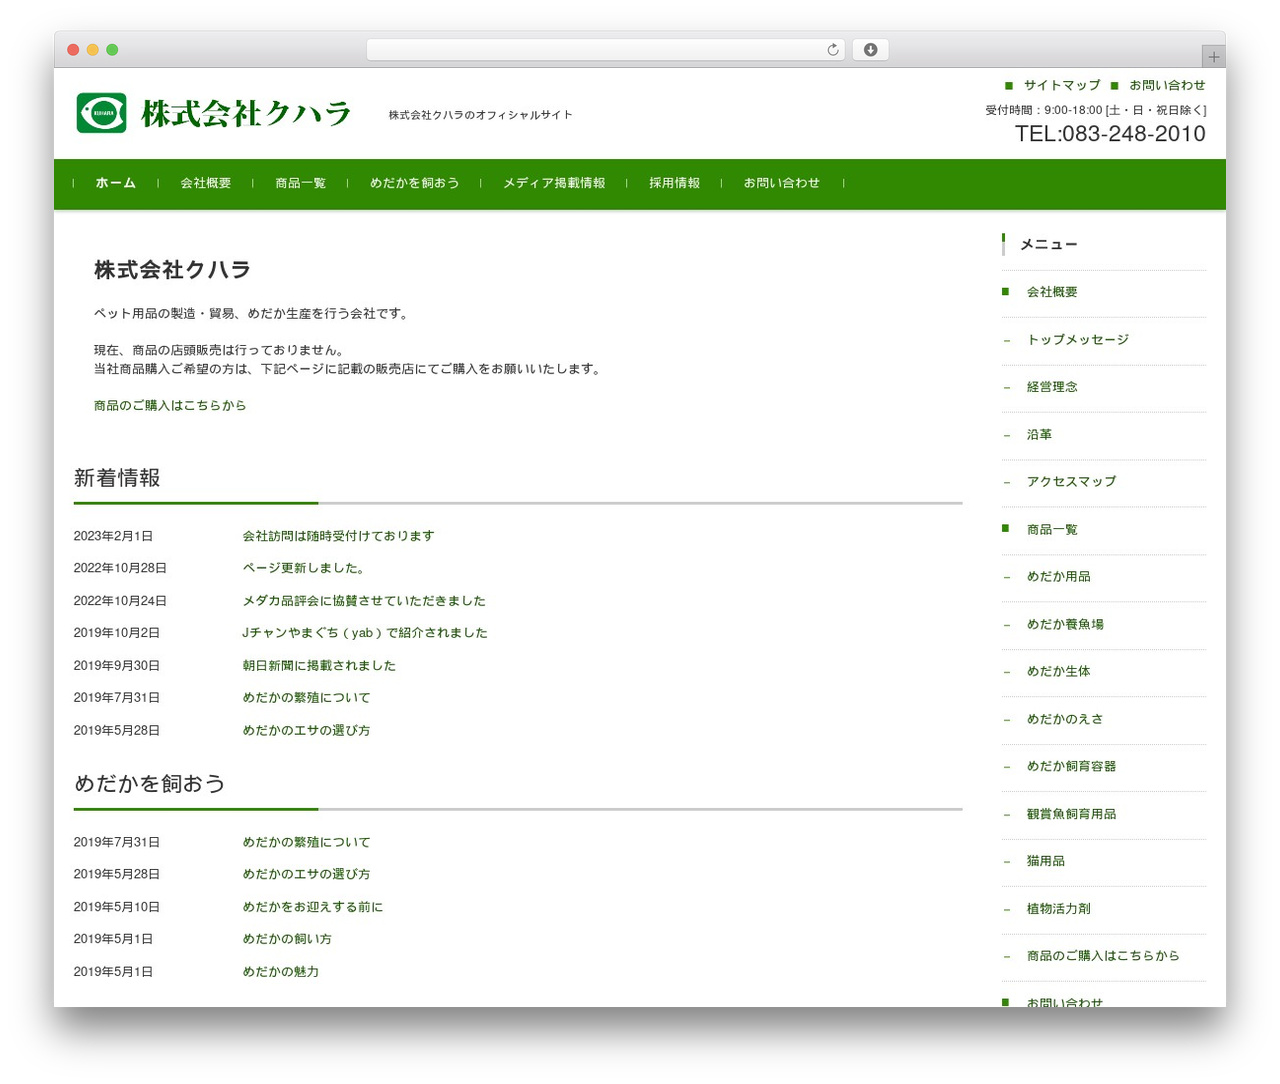Open 沿革 in the sidebar menu

coord(1039,435)
